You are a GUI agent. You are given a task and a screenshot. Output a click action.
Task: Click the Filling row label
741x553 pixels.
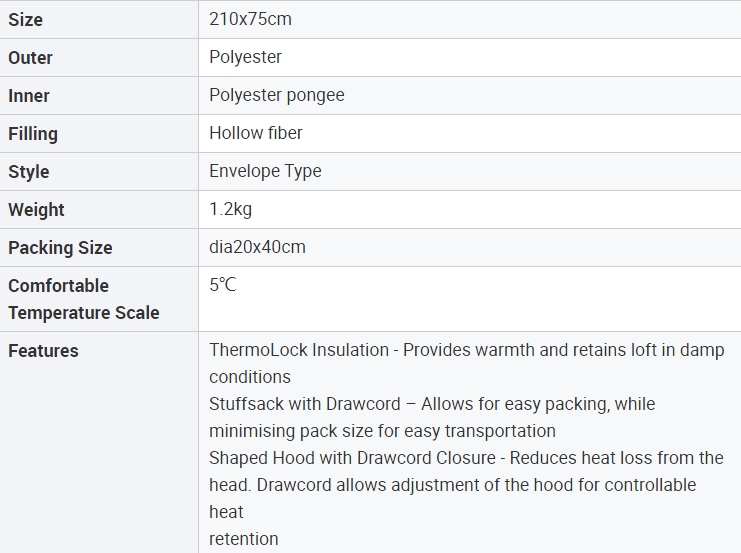point(33,134)
